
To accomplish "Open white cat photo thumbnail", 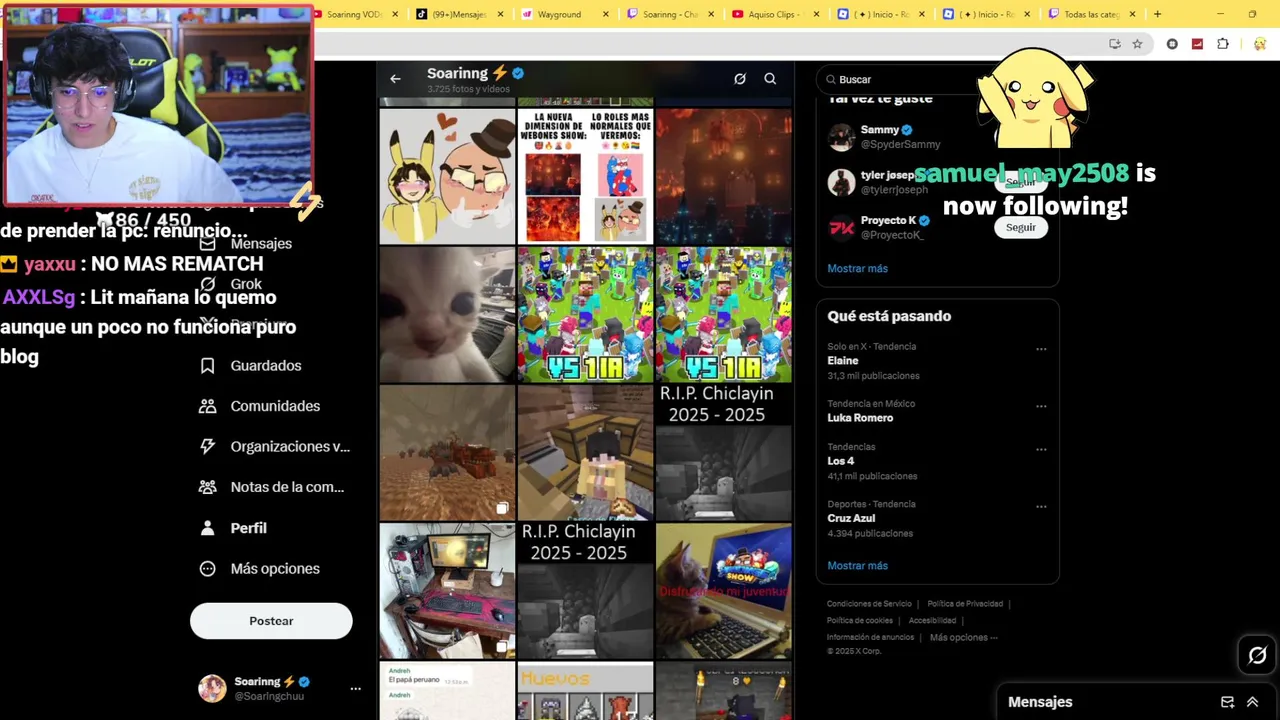I will coord(447,315).
